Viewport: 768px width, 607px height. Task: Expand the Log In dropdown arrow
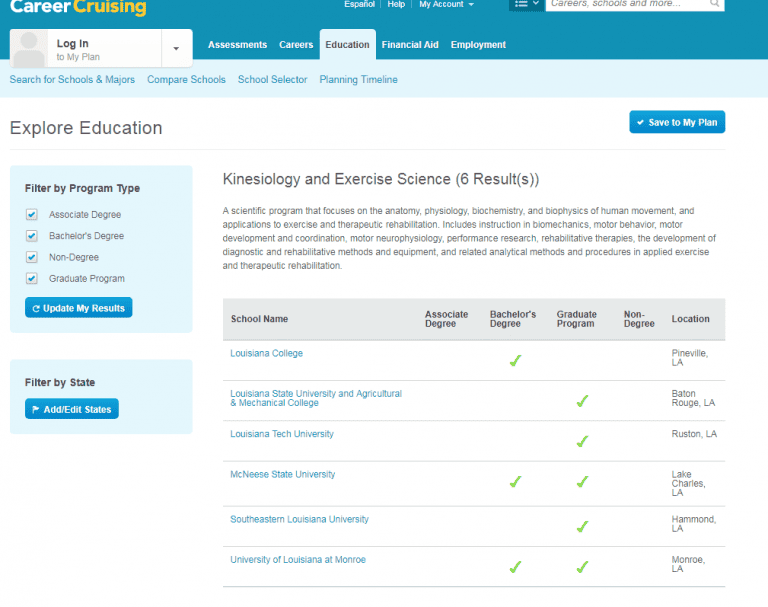point(176,49)
